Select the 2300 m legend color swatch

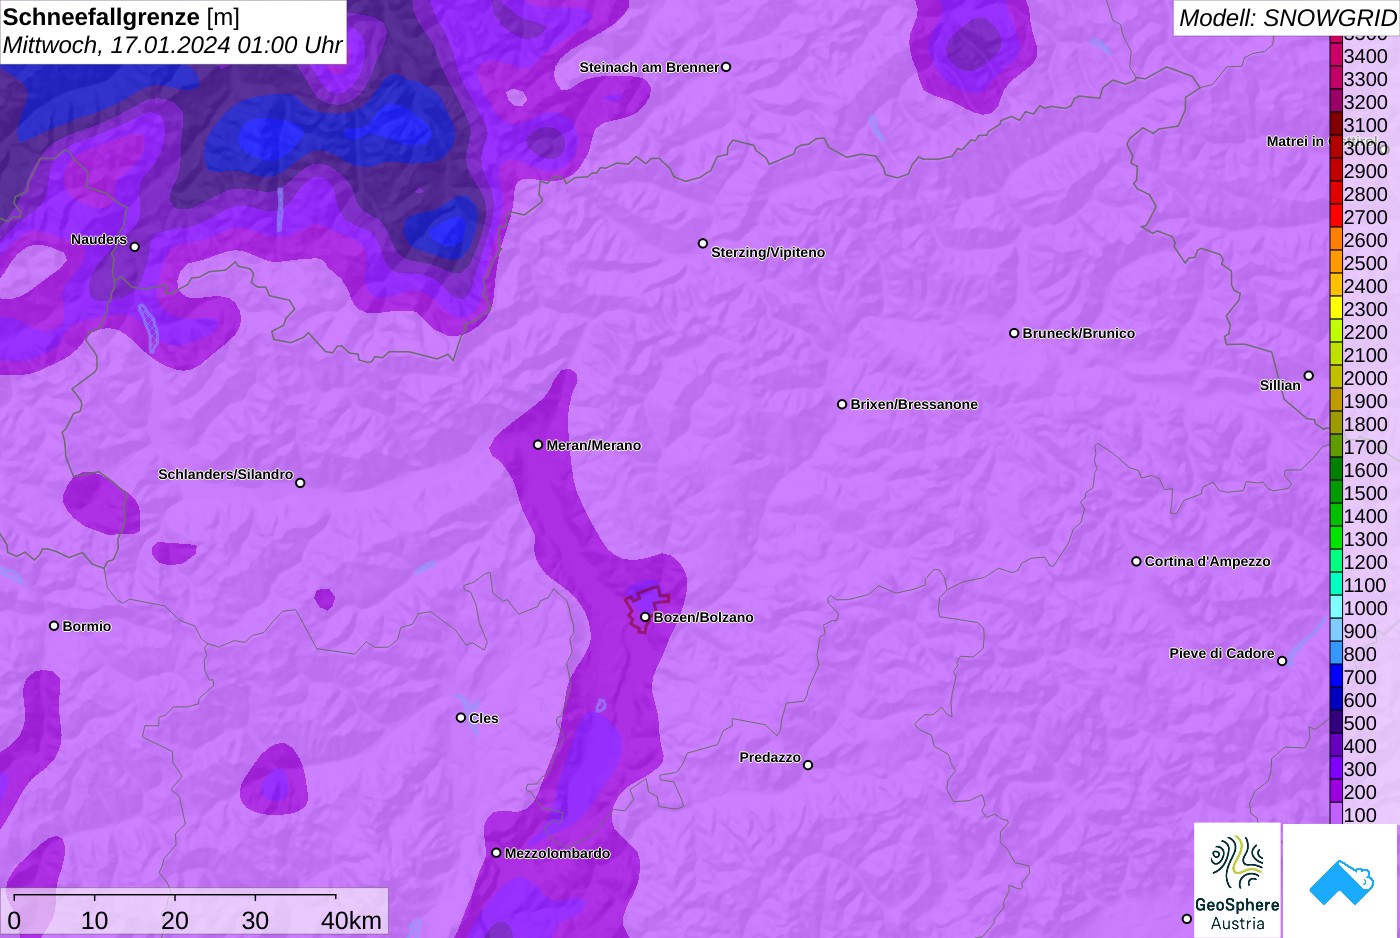(1335, 309)
